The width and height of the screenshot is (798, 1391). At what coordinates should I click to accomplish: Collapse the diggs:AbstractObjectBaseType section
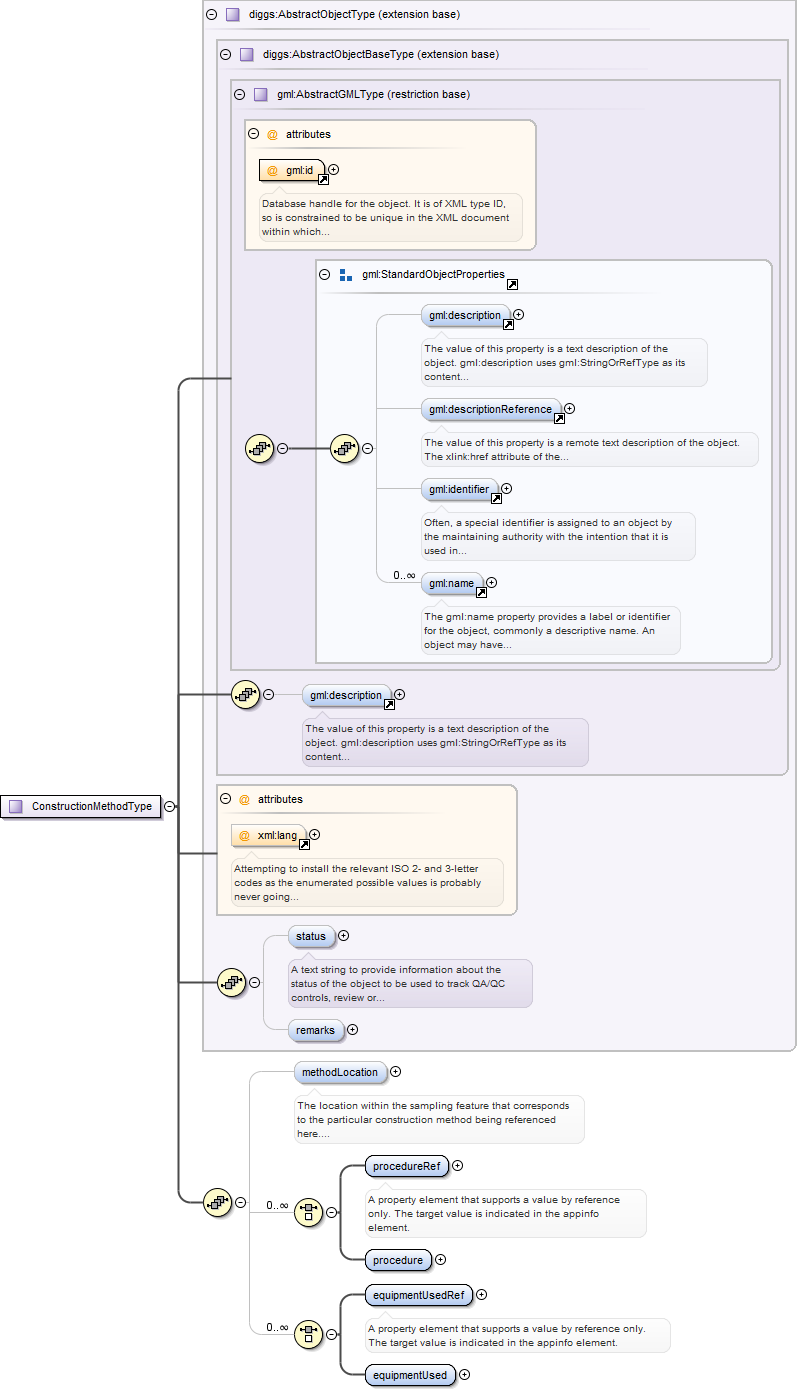click(225, 55)
